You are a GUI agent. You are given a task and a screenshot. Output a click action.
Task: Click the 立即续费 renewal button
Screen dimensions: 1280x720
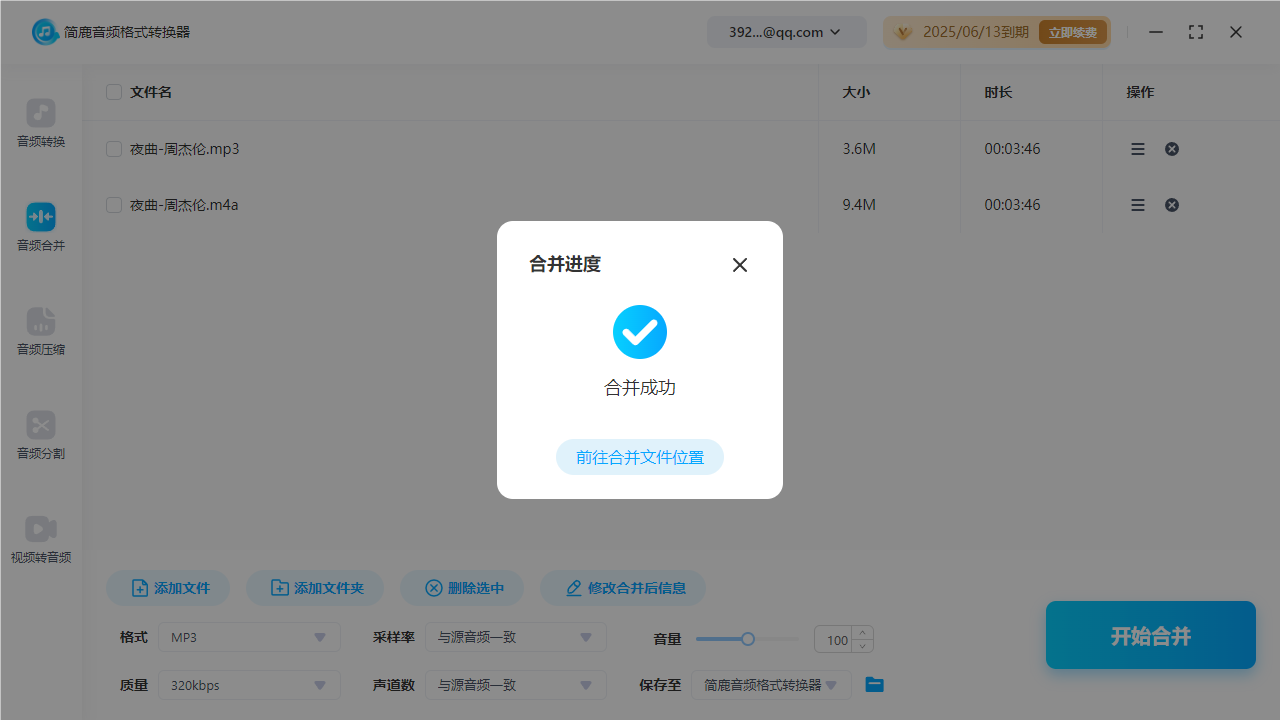(x=1073, y=31)
